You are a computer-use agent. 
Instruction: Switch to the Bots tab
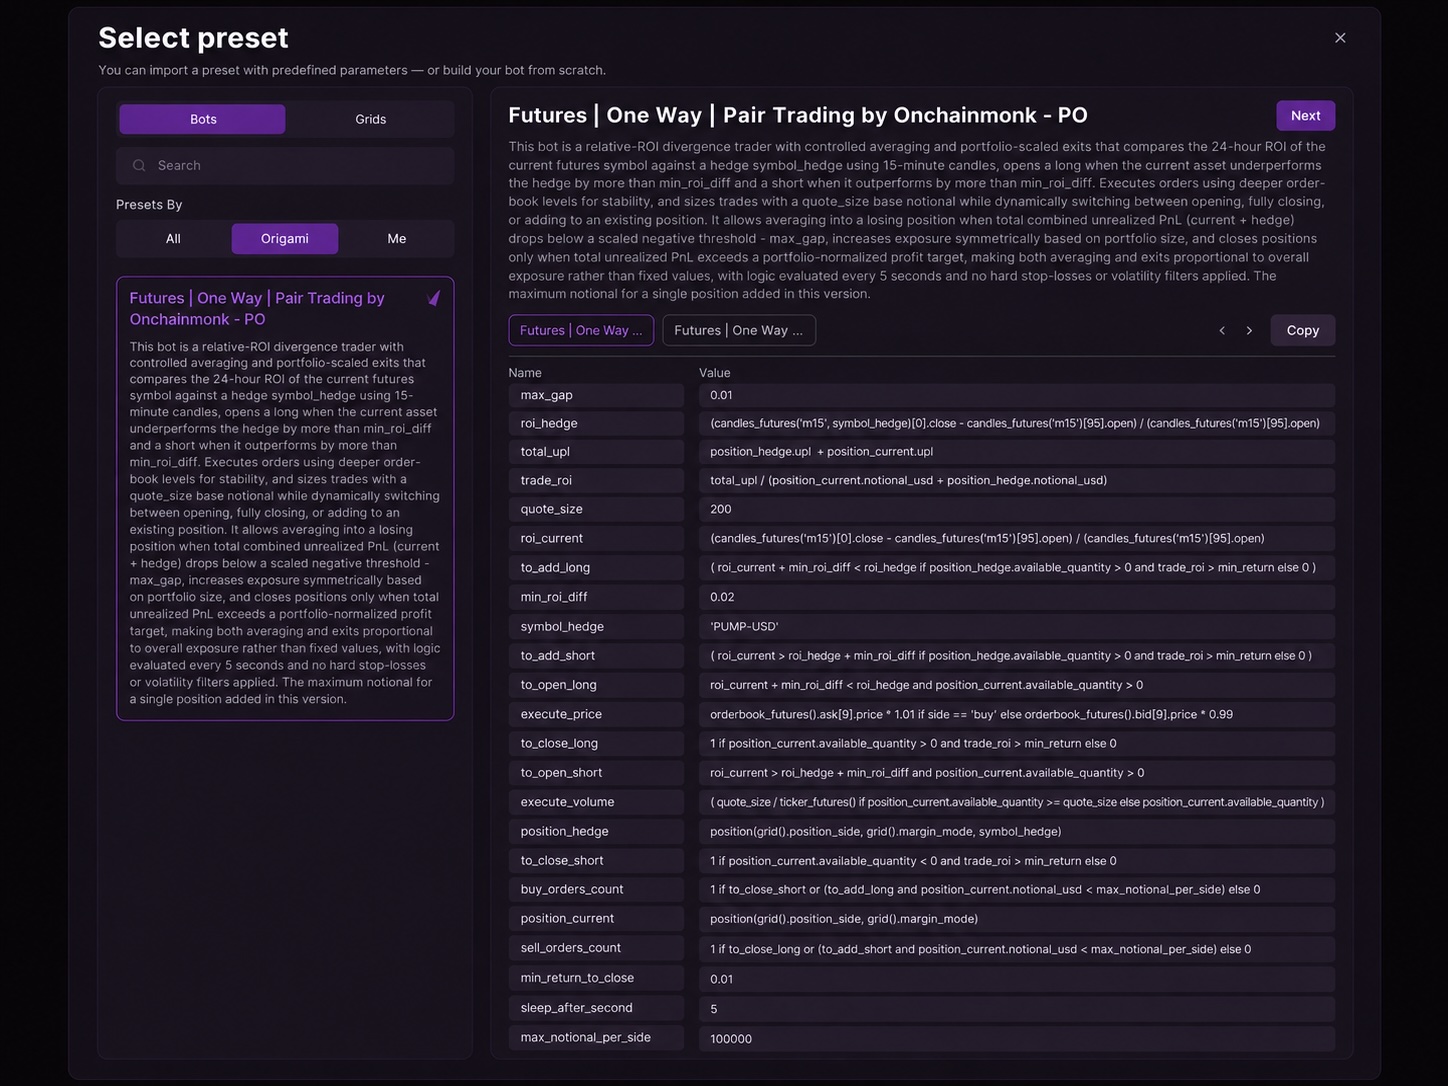pyautogui.click(x=203, y=119)
